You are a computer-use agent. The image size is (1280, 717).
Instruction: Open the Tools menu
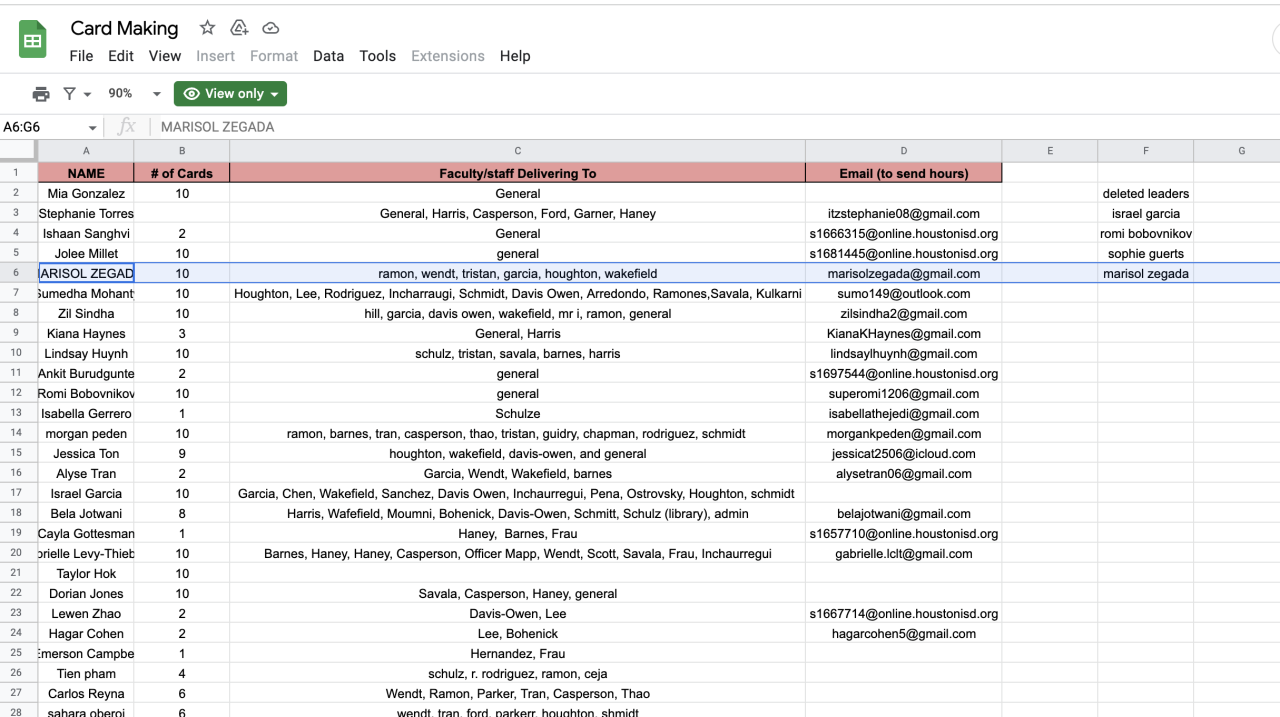point(377,56)
